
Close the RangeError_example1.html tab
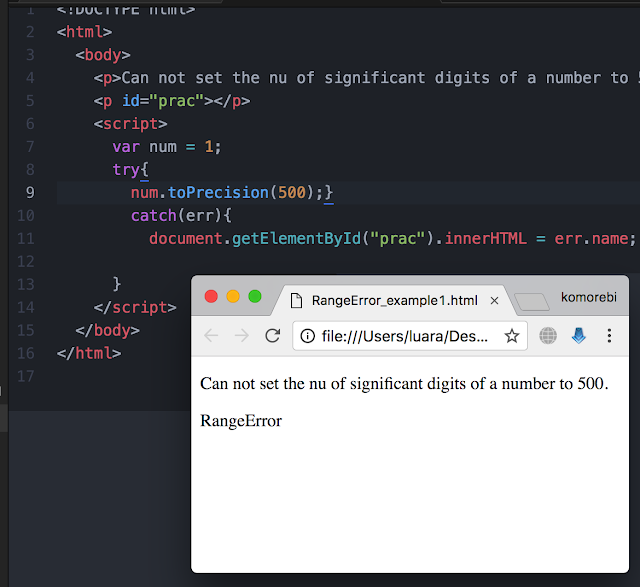pos(494,301)
